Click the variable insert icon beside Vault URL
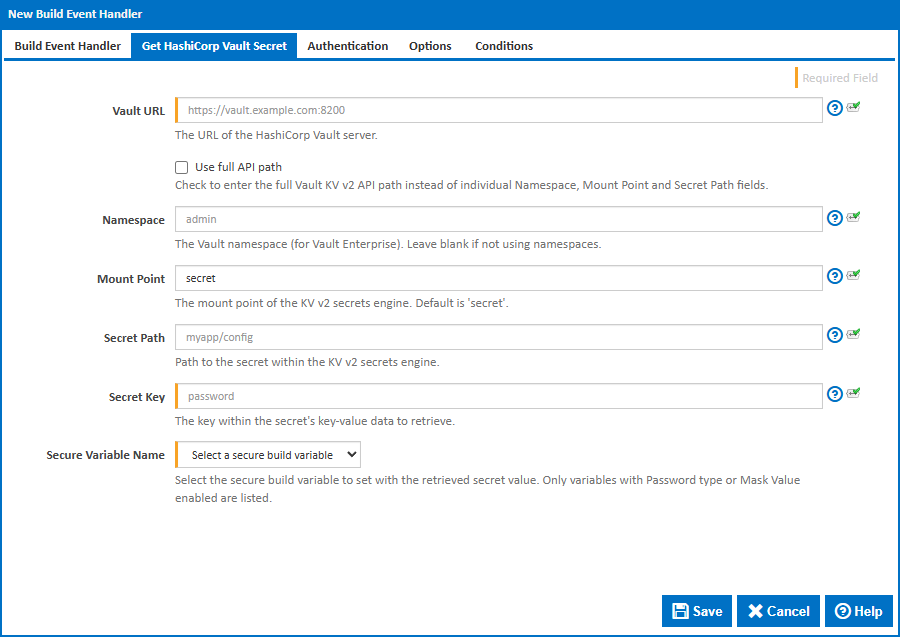The height and width of the screenshot is (637, 900). 853,107
